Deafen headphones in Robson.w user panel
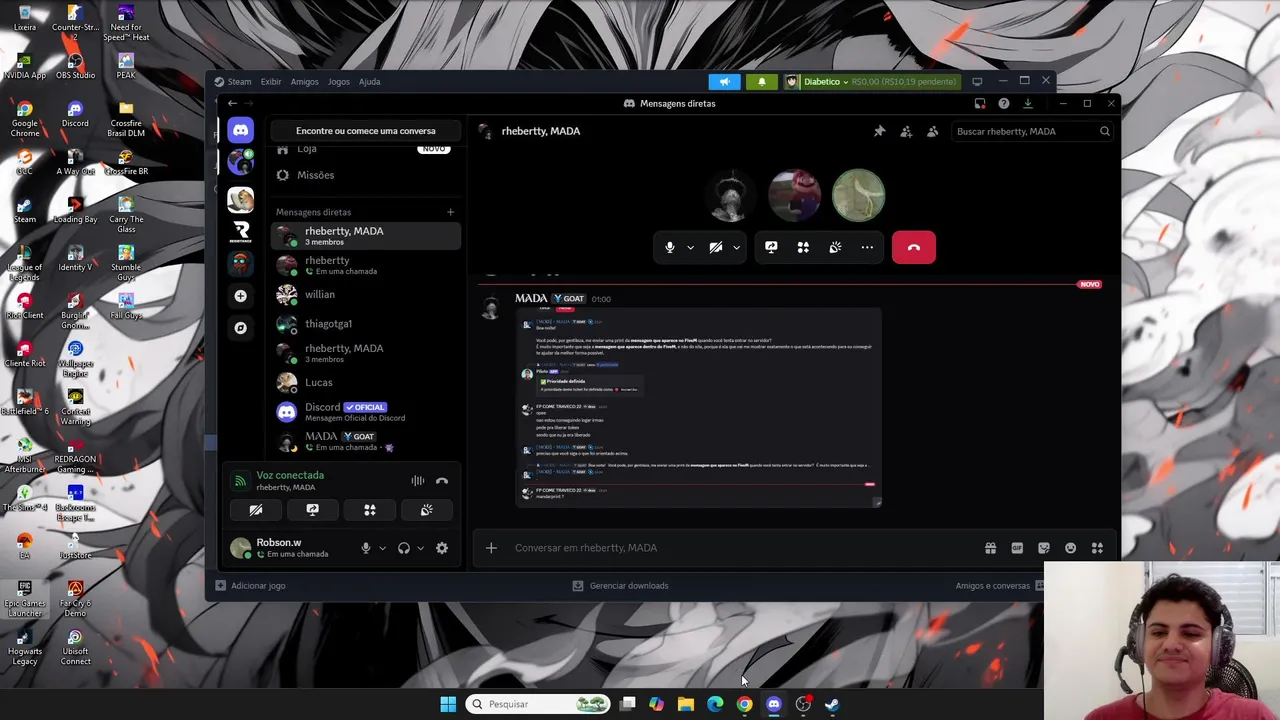 pyautogui.click(x=404, y=548)
